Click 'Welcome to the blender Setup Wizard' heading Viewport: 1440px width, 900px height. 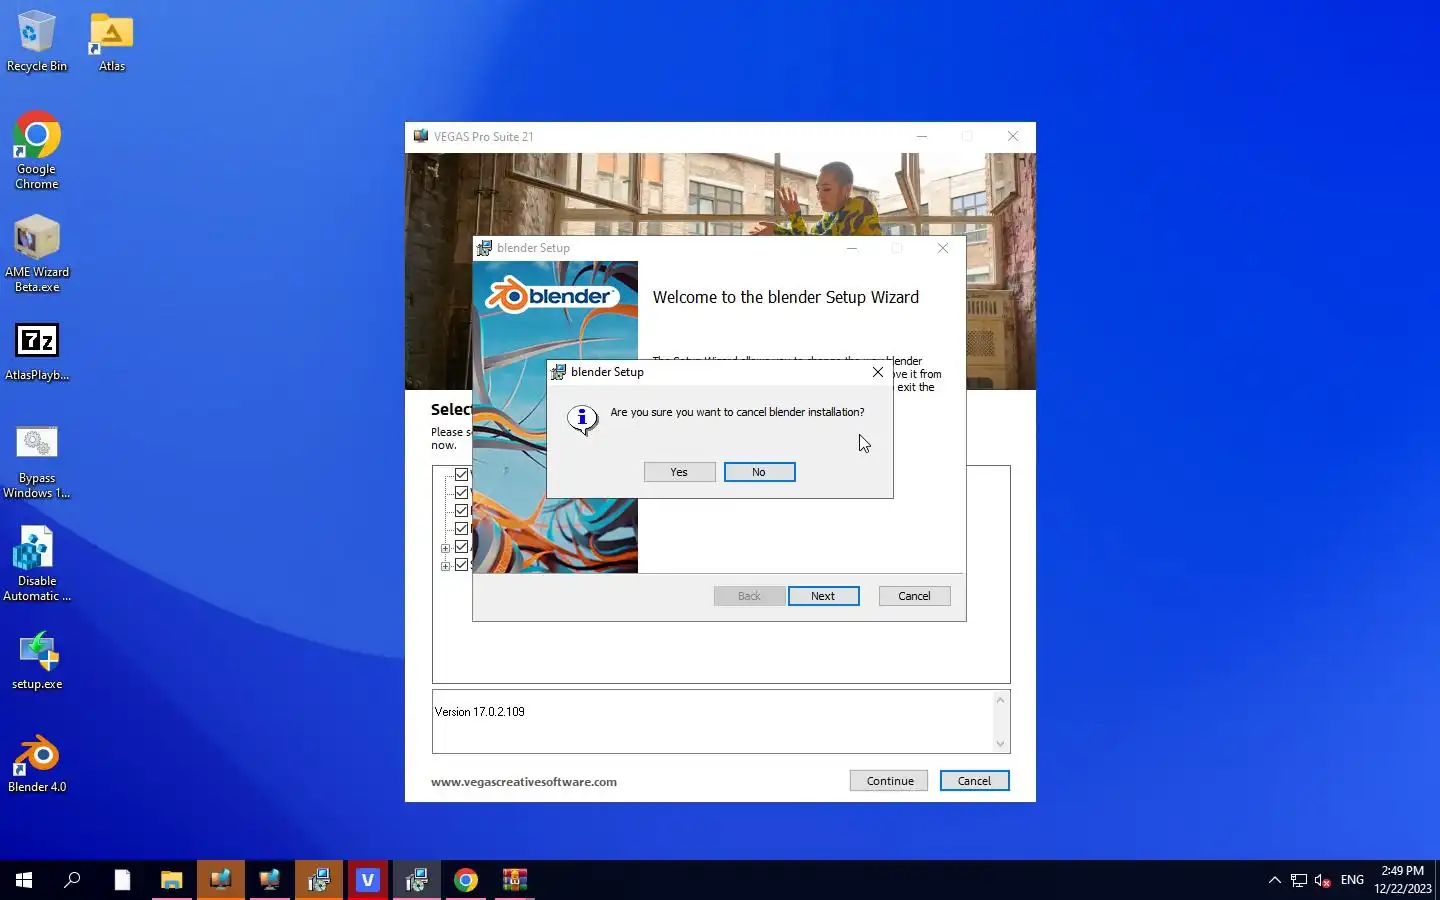coord(786,297)
